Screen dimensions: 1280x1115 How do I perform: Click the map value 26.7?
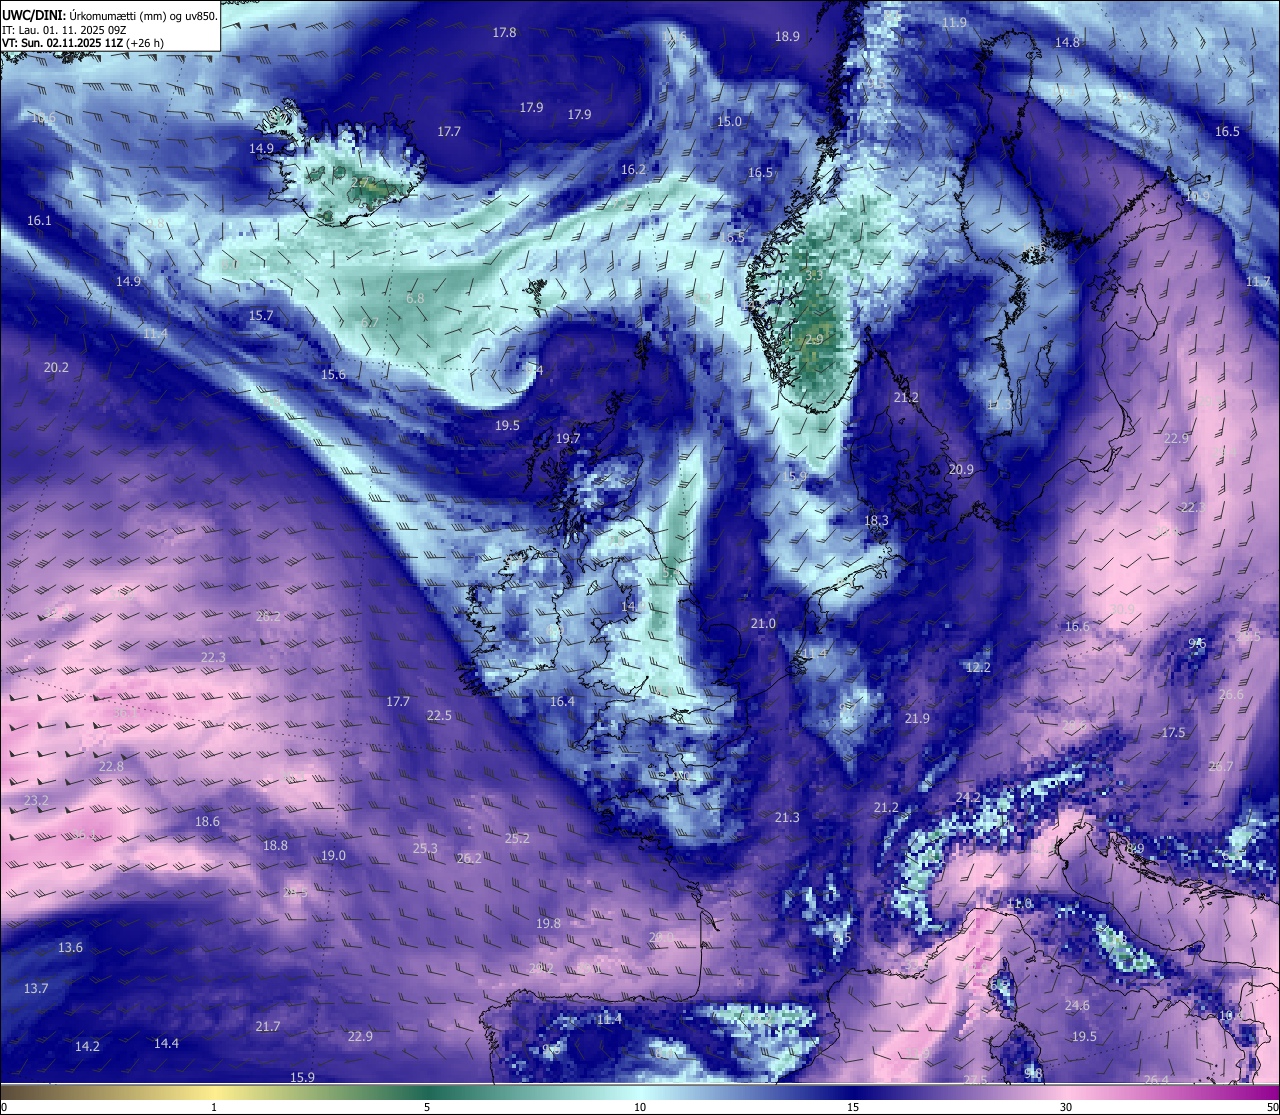pyautogui.click(x=1221, y=767)
